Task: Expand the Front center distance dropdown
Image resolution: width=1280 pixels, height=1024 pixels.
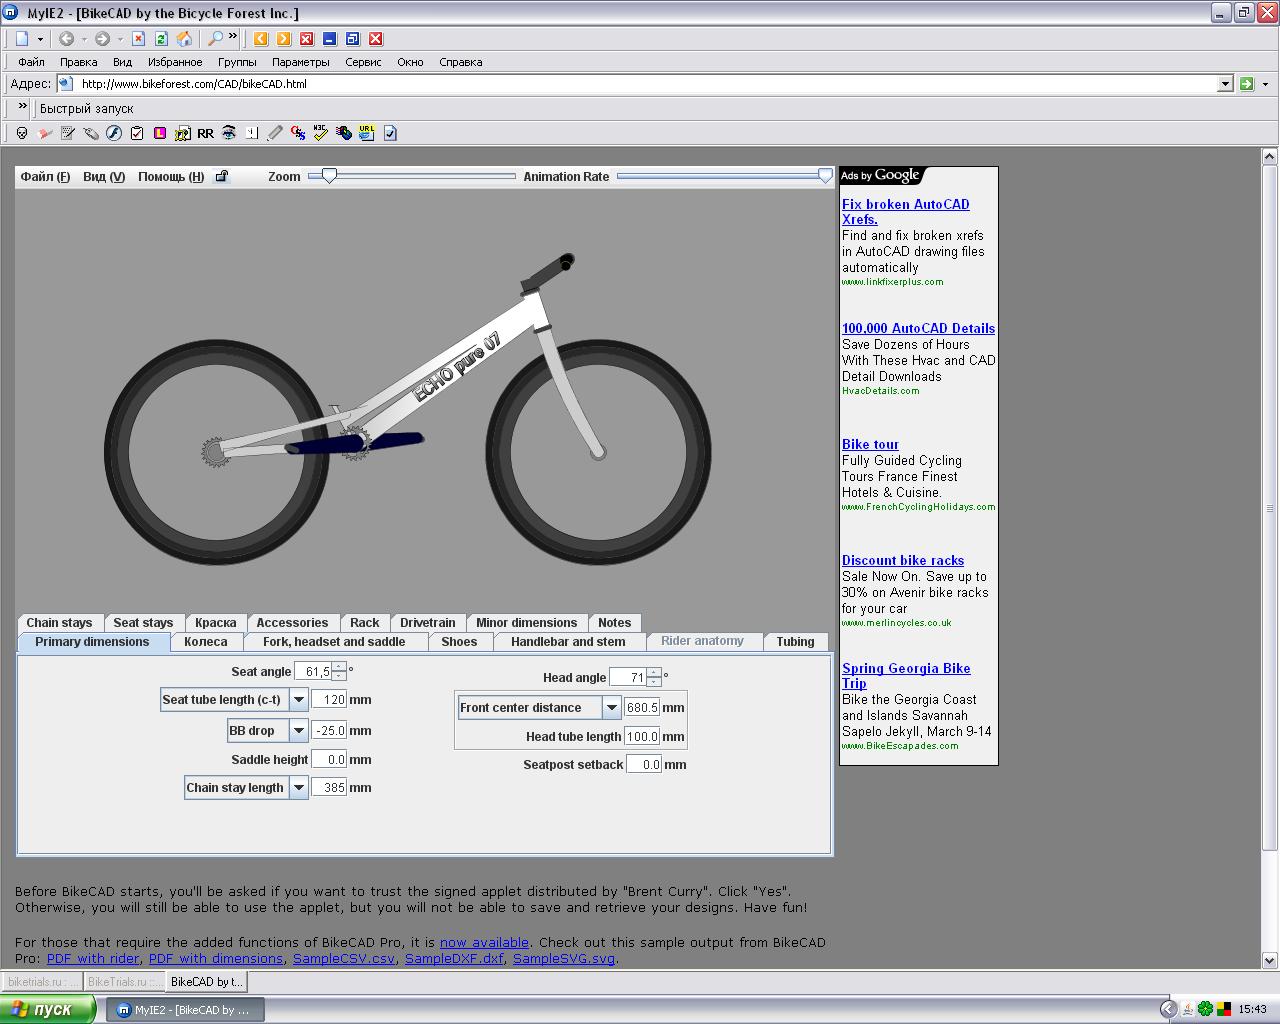Action: (611, 708)
